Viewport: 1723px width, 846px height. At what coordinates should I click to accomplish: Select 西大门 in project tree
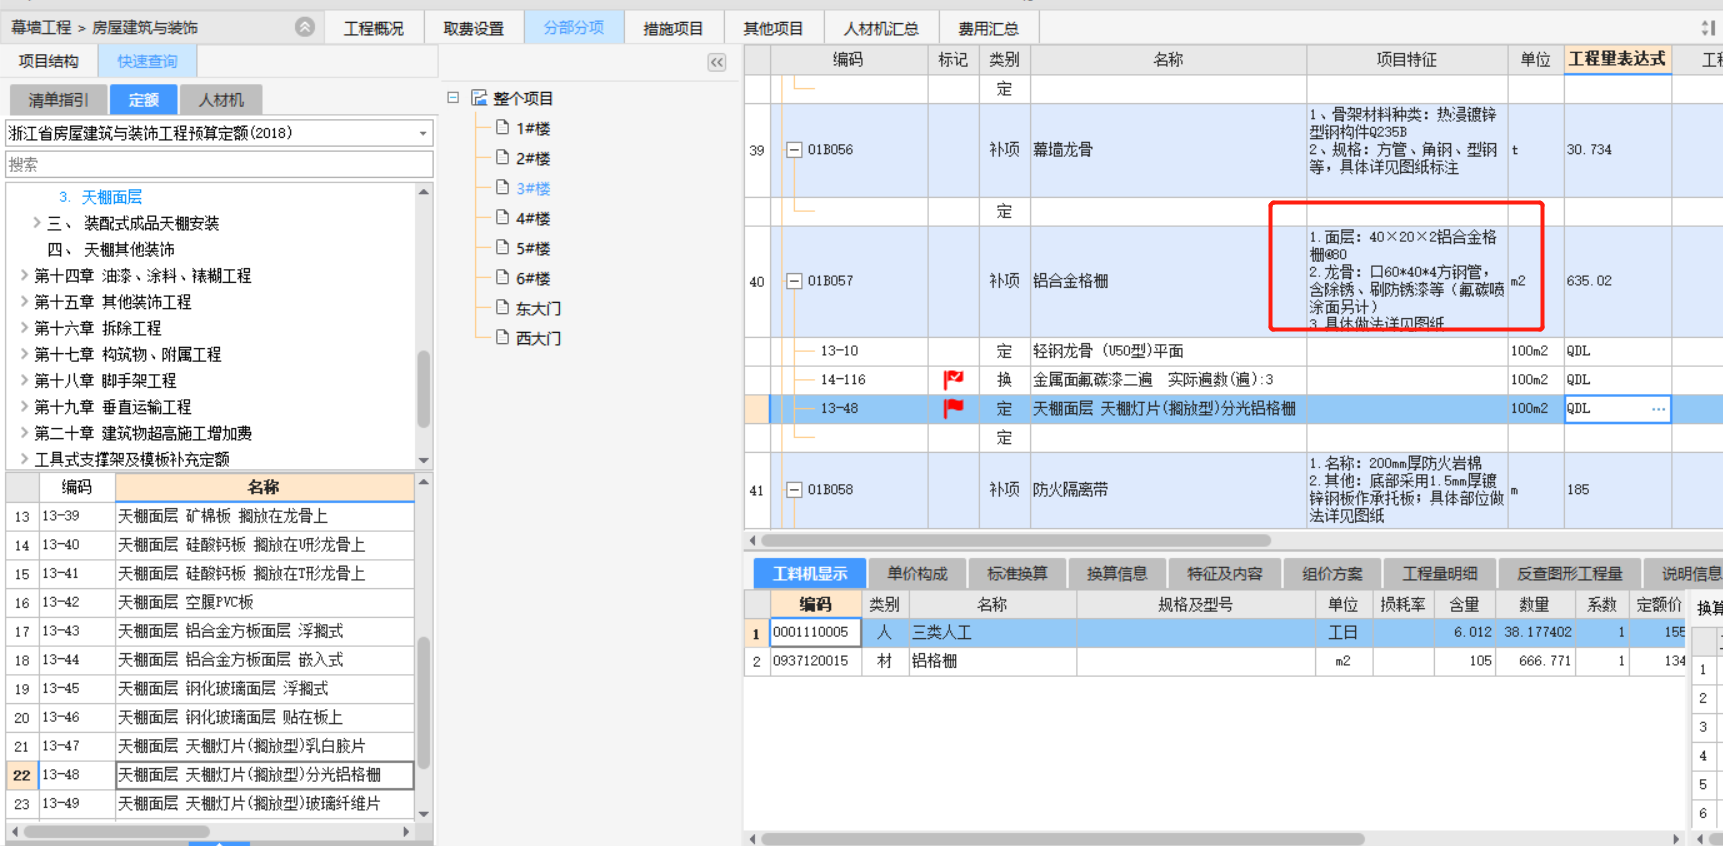coord(538,338)
